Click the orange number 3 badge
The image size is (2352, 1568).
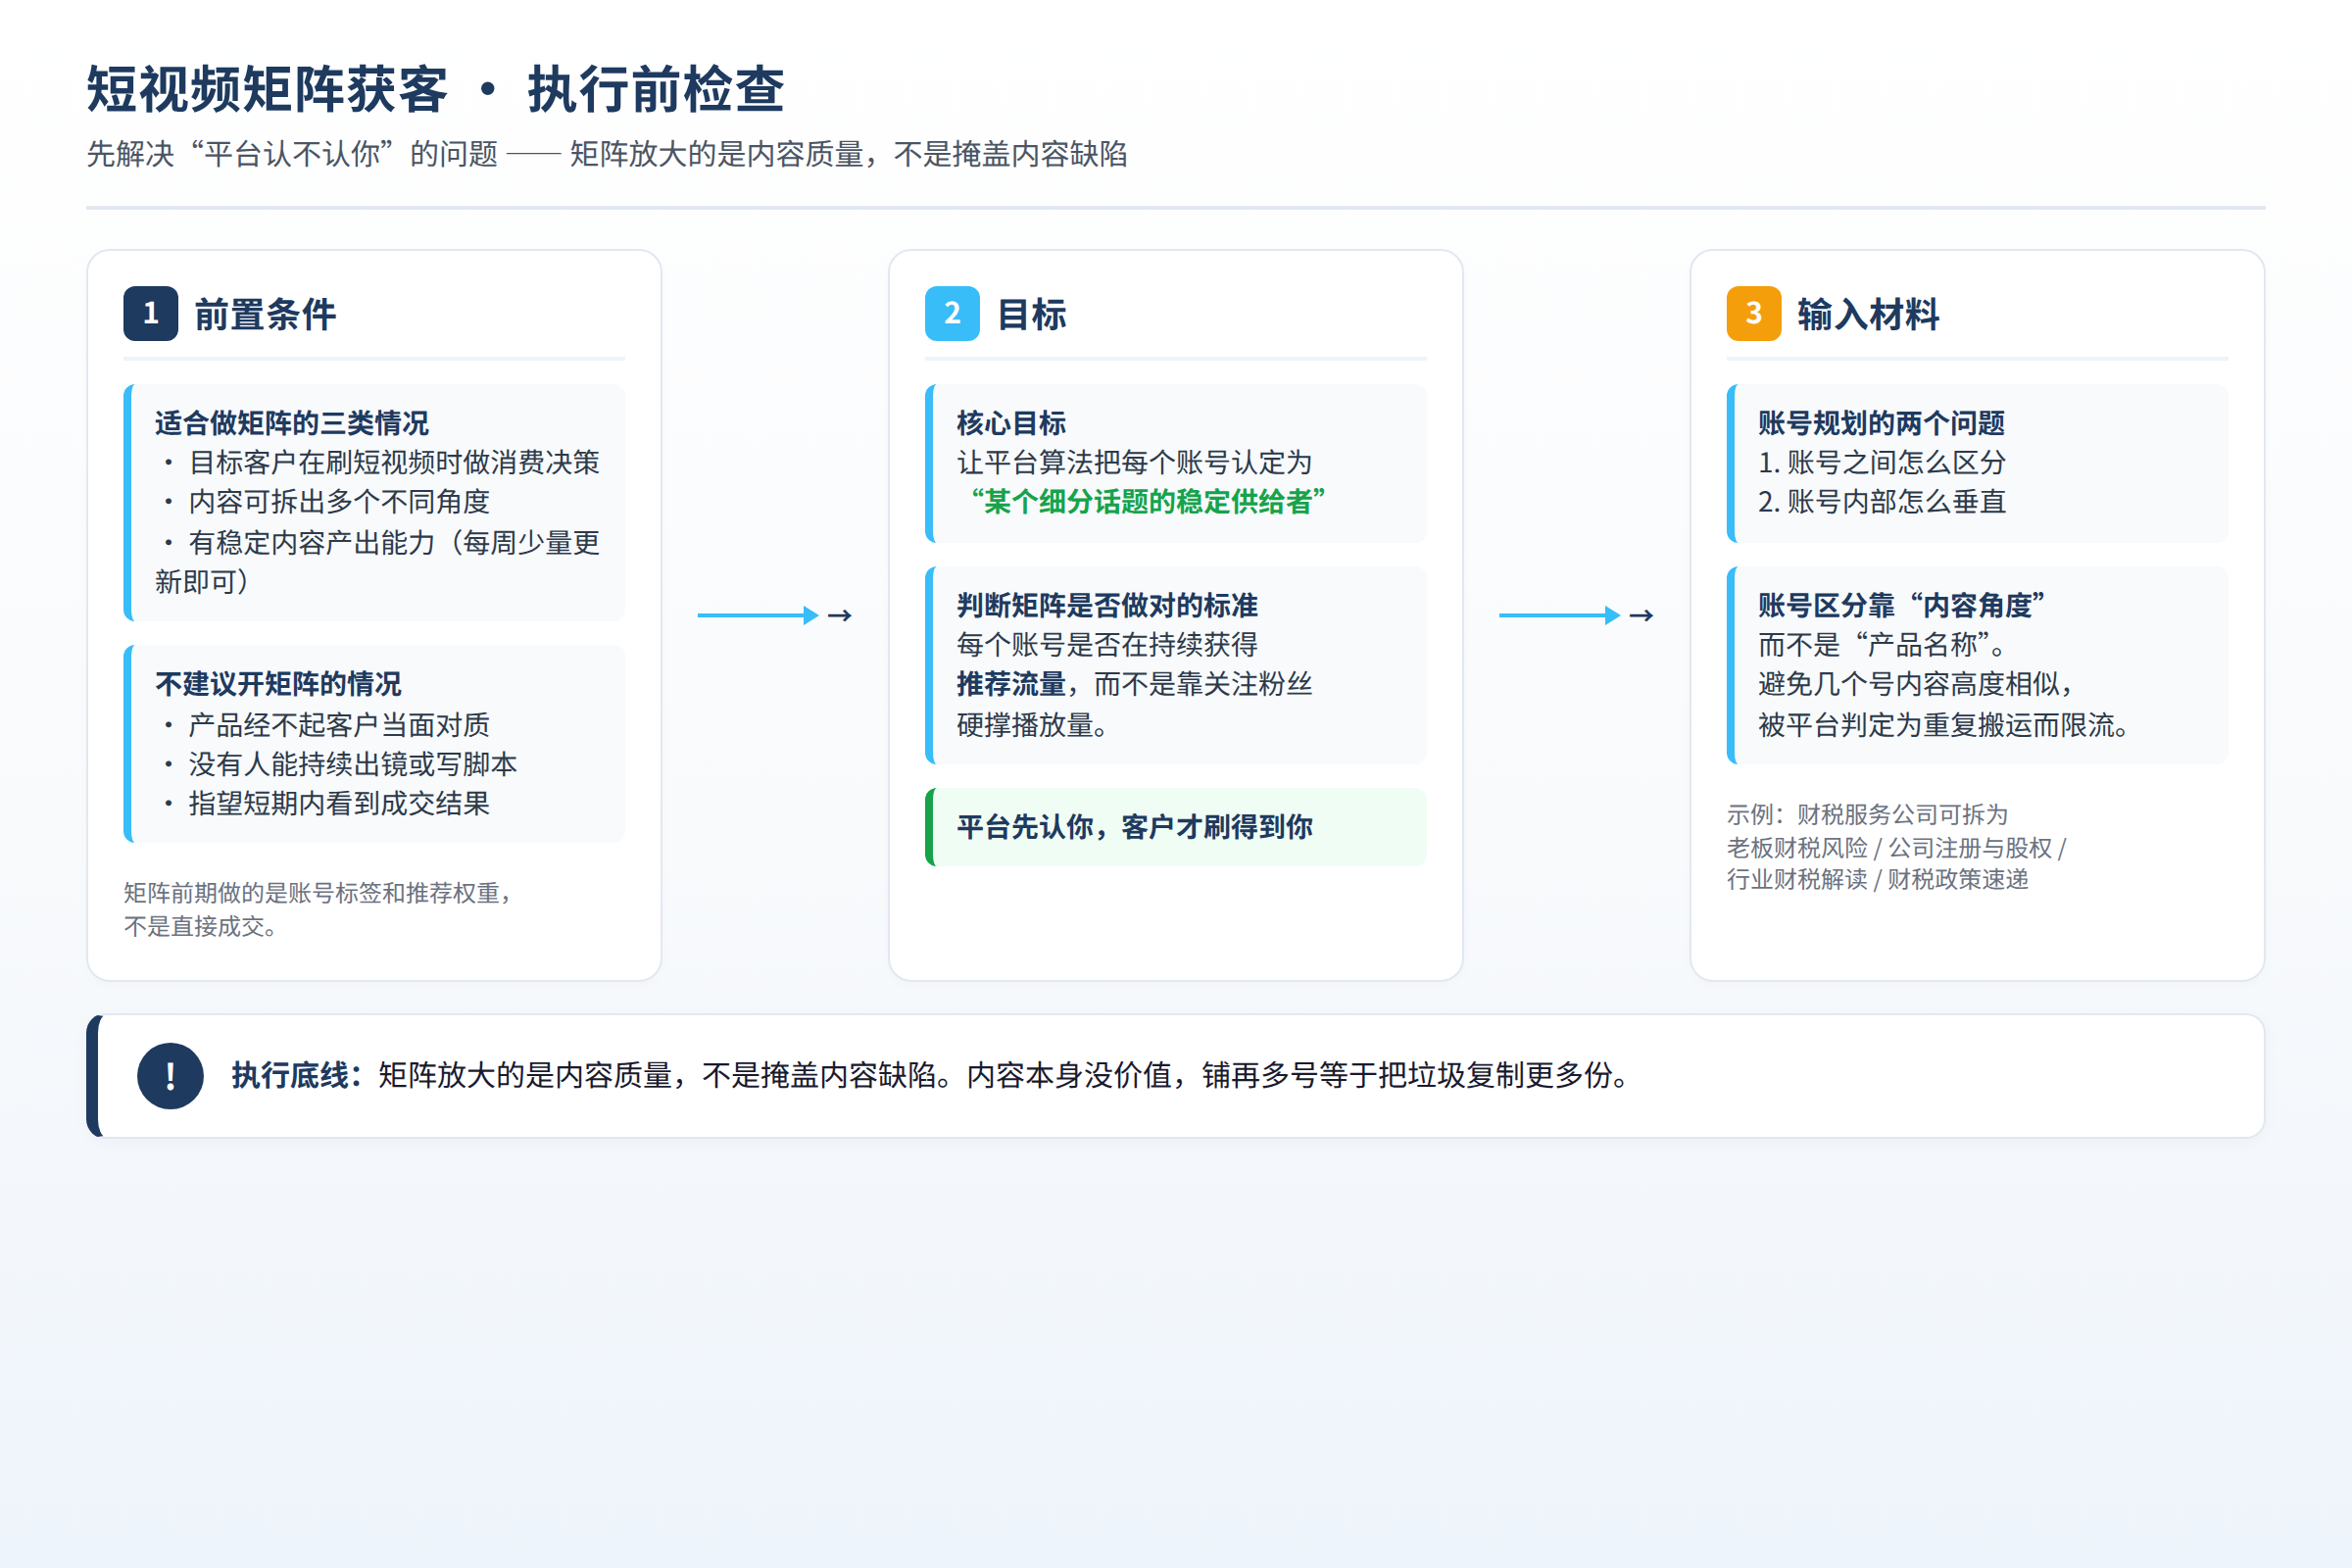tap(1754, 314)
